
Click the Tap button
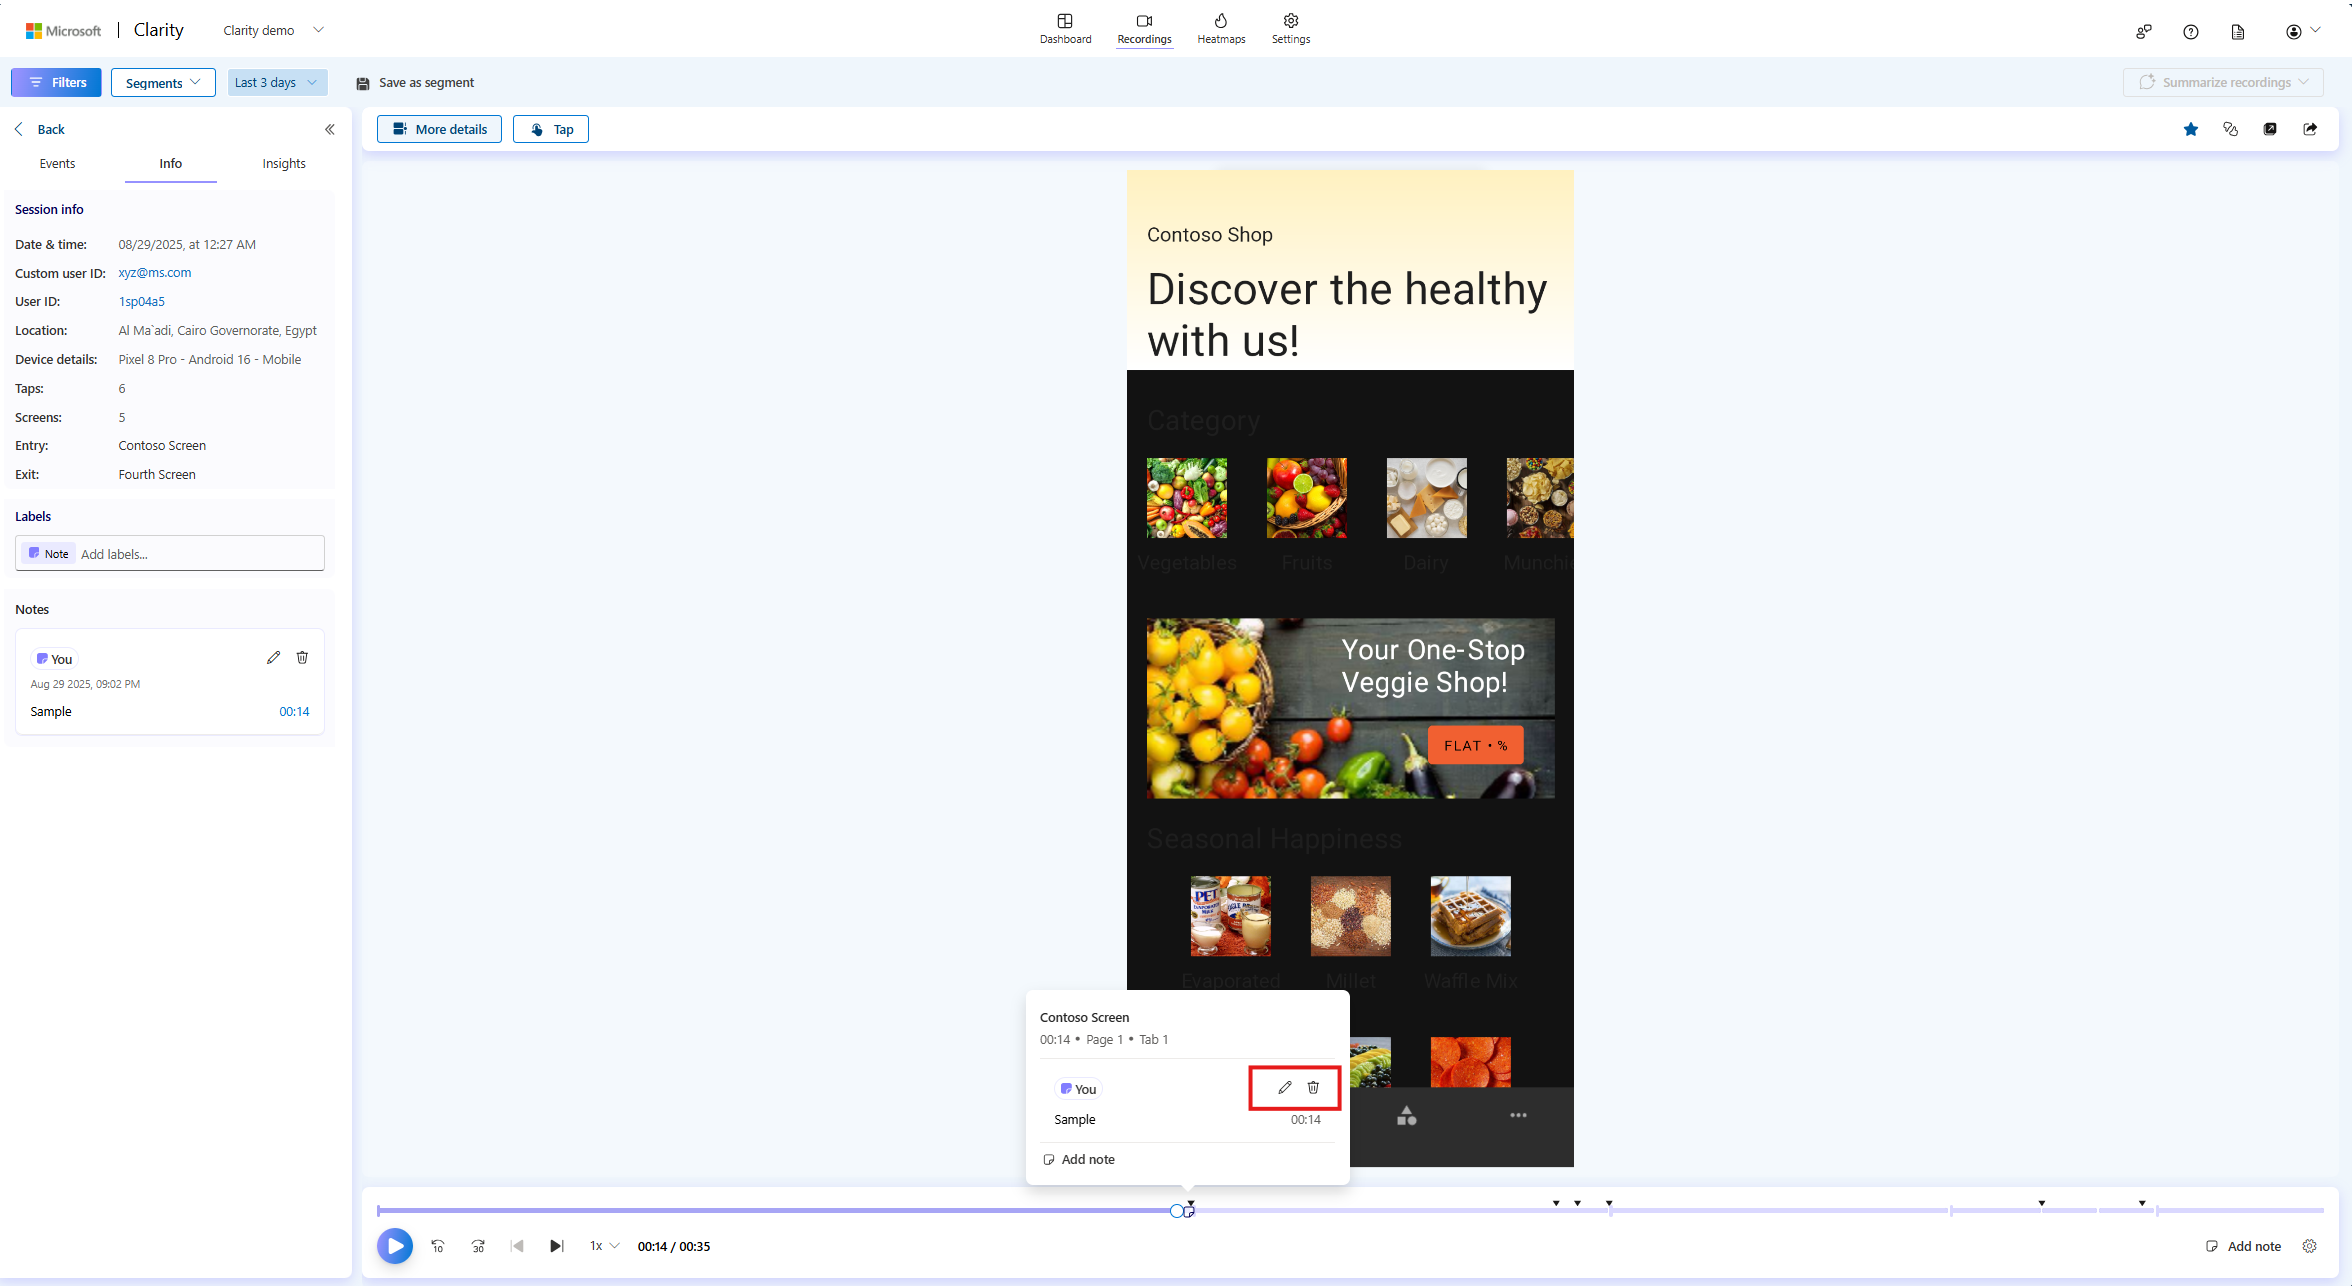(x=551, y=129)
